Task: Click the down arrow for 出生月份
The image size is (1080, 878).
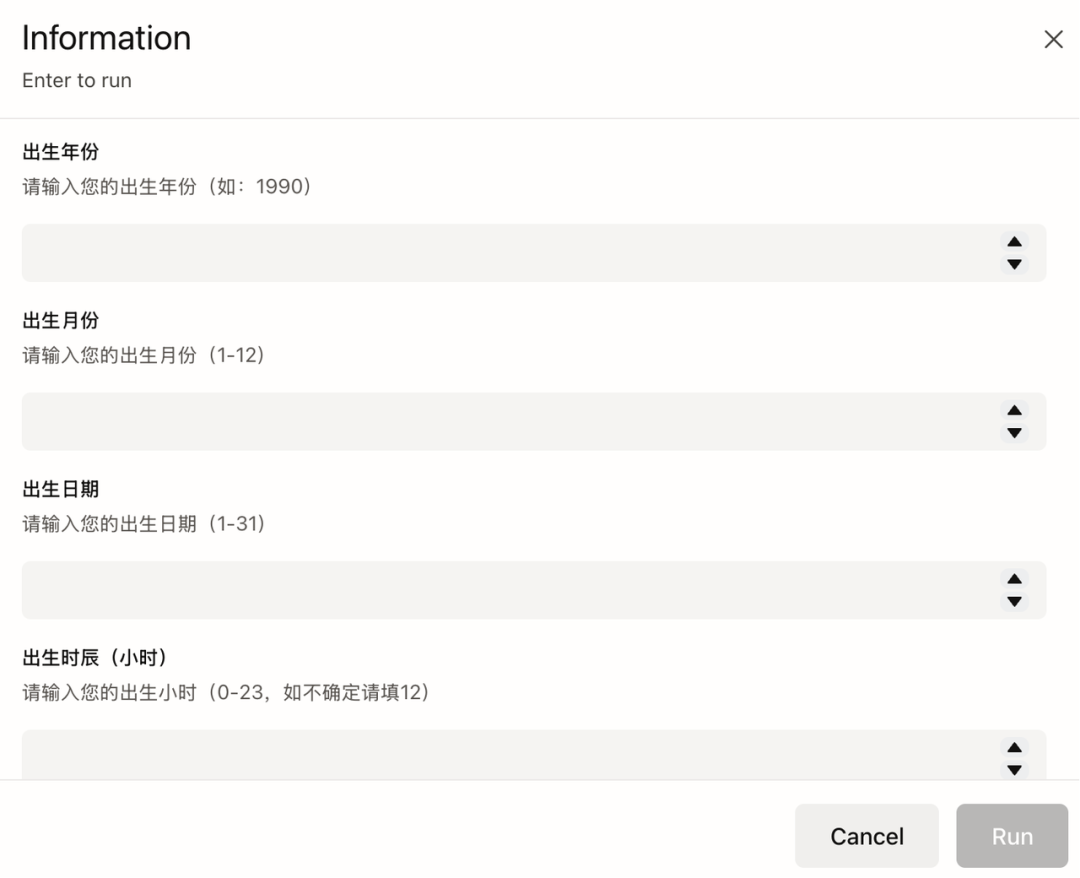Action: [x=1014, y=433]
